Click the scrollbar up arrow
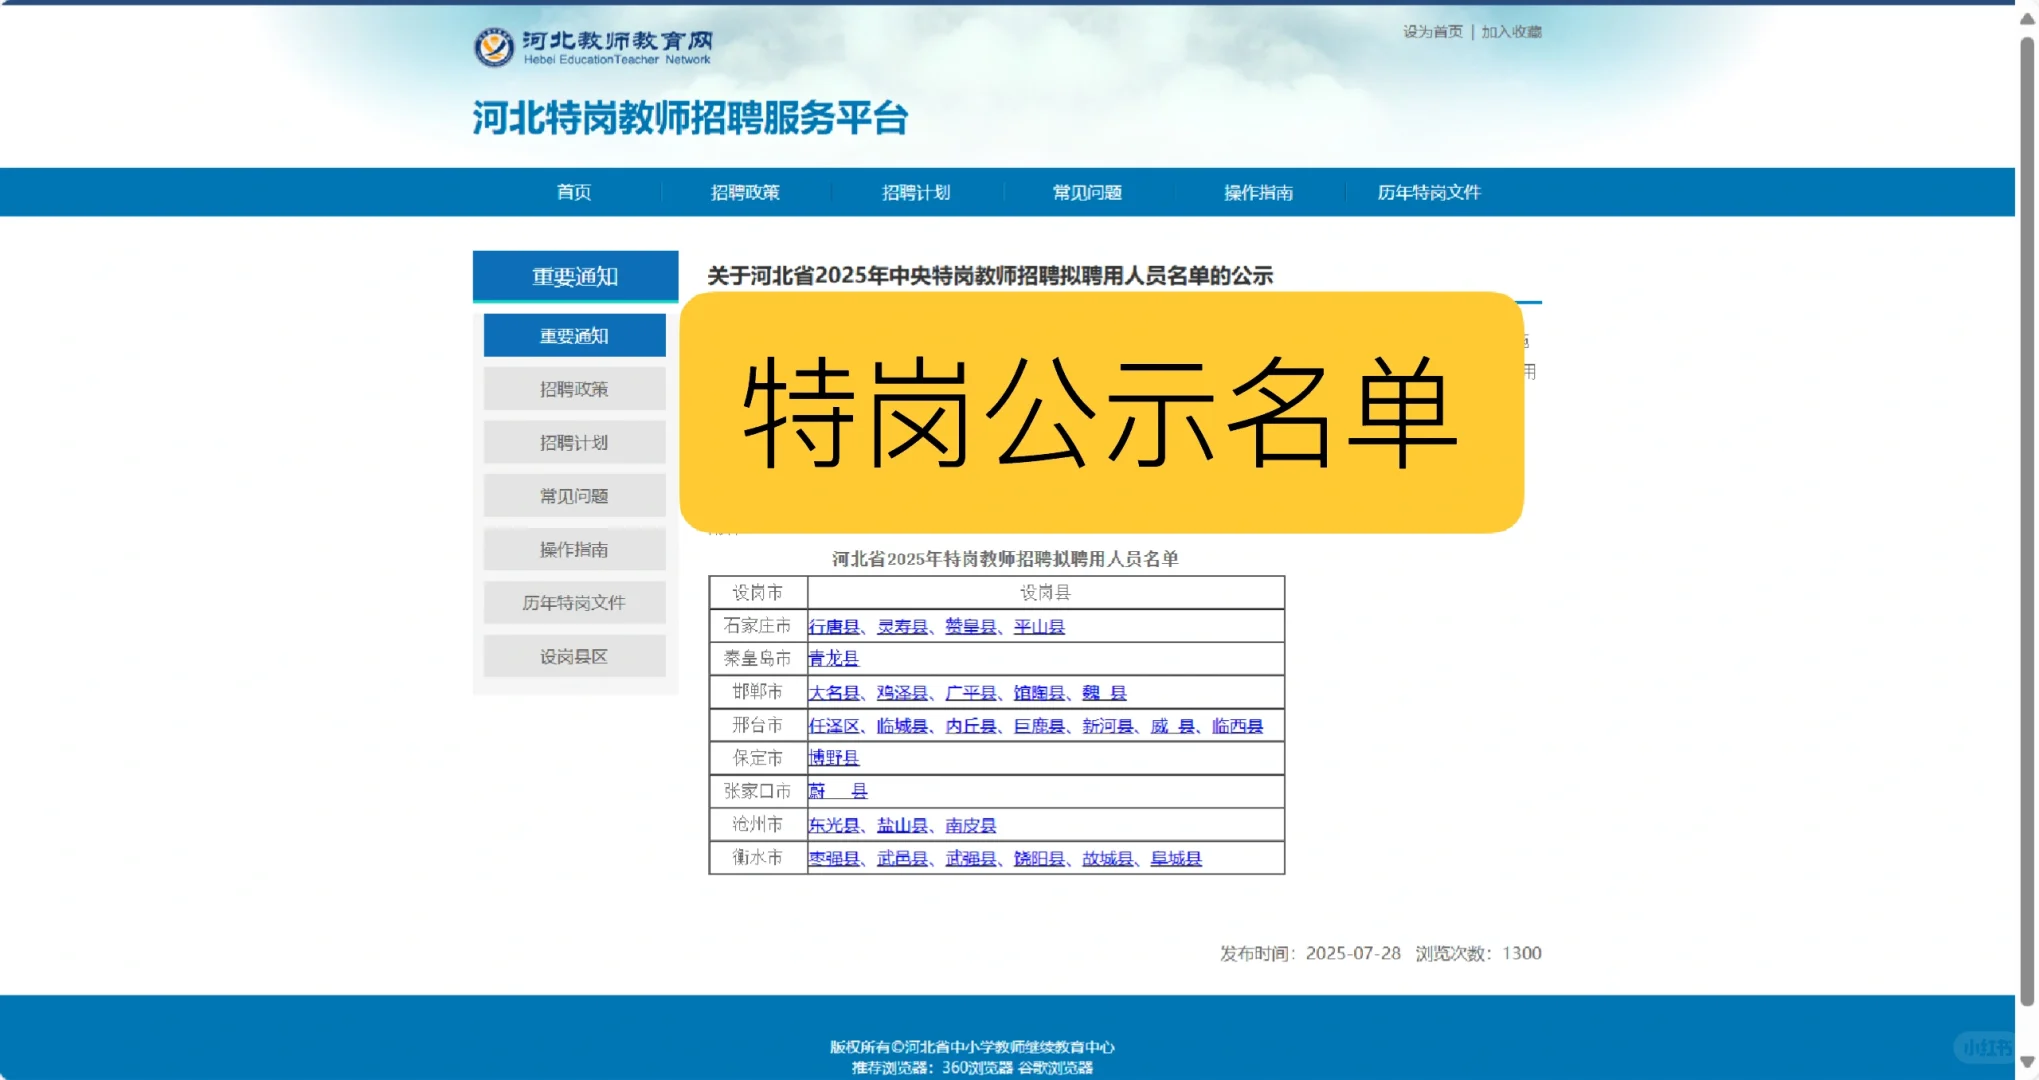The width and height of the screenshot is (2039, 1080). point(2027,19)
